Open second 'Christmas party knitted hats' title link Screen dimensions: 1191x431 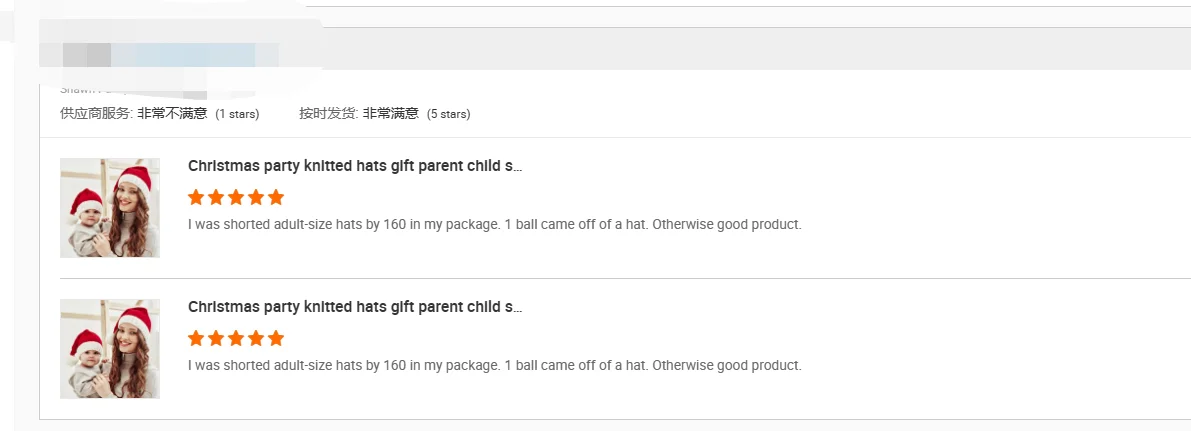tap(355, 307)
